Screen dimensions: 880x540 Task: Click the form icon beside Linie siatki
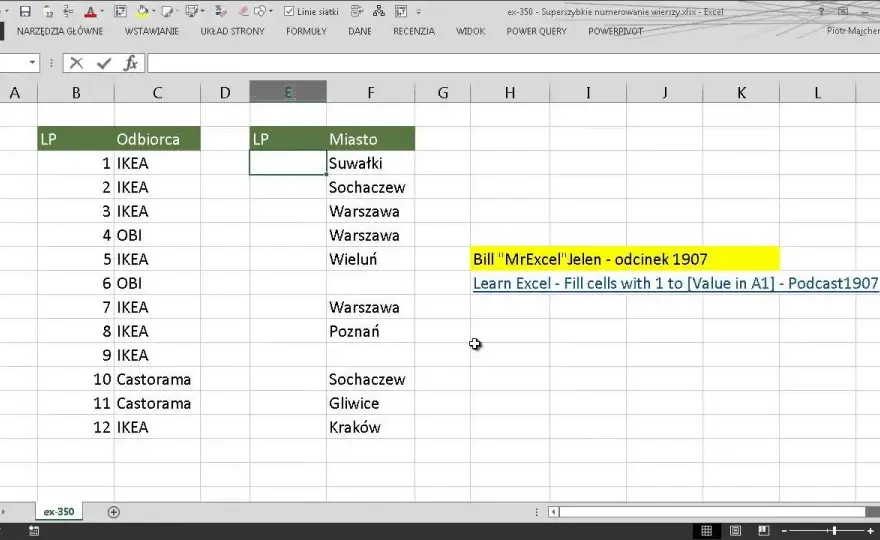[356, 11]
